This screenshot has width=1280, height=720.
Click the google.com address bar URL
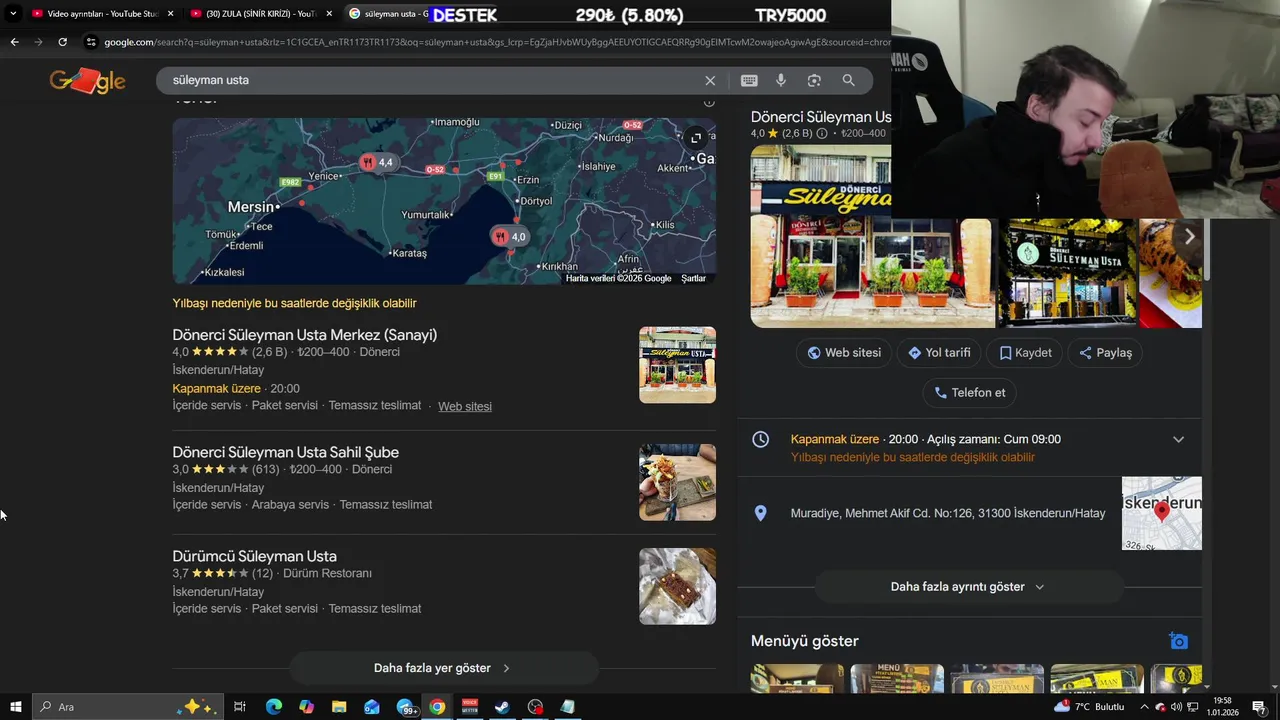coord(495,42)
